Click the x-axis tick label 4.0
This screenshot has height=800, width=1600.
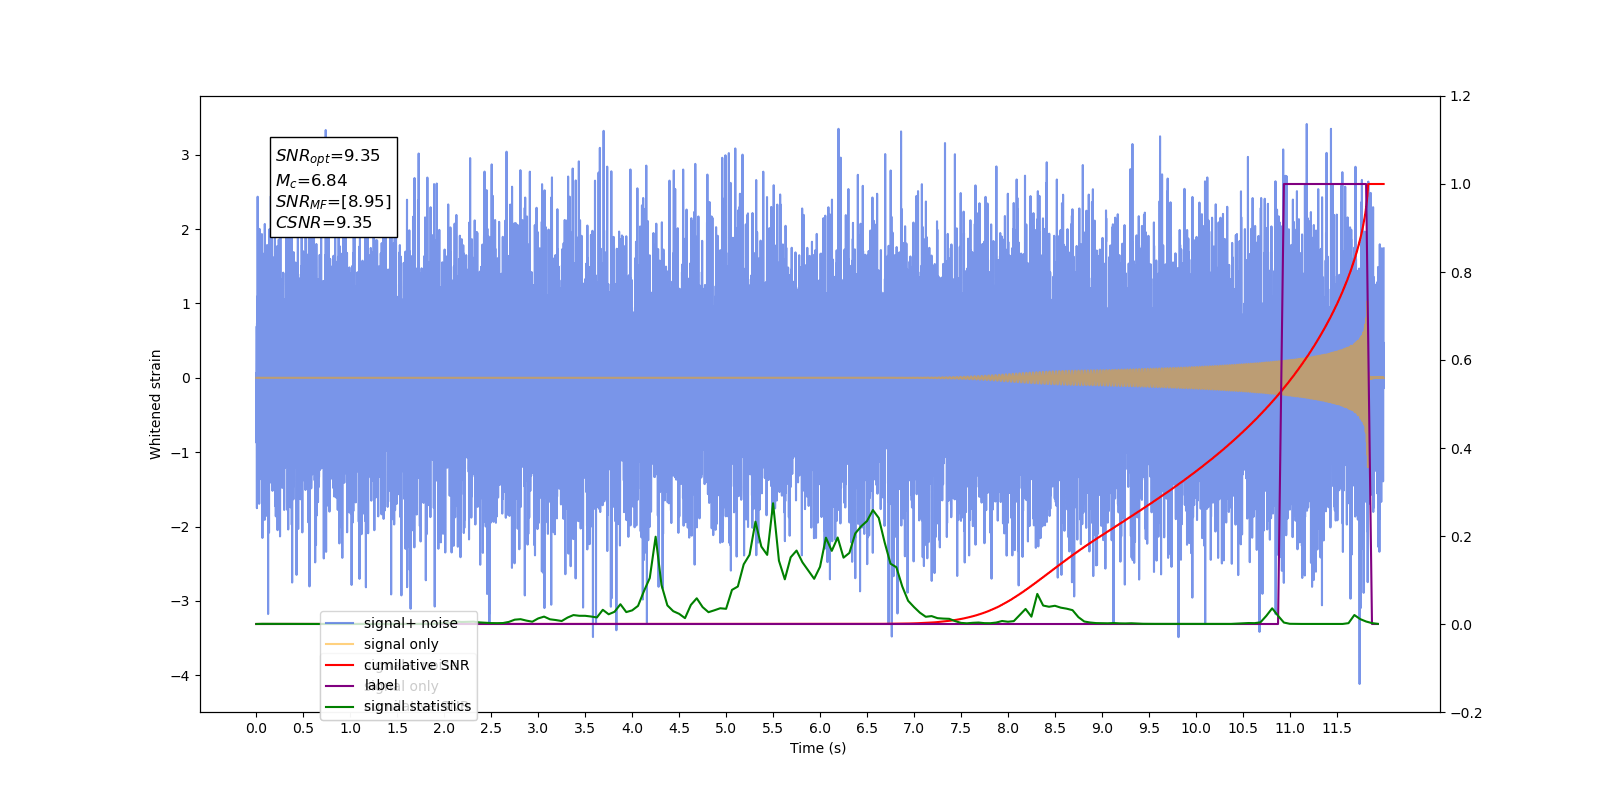pyautogui.click(x=632, y=728)
